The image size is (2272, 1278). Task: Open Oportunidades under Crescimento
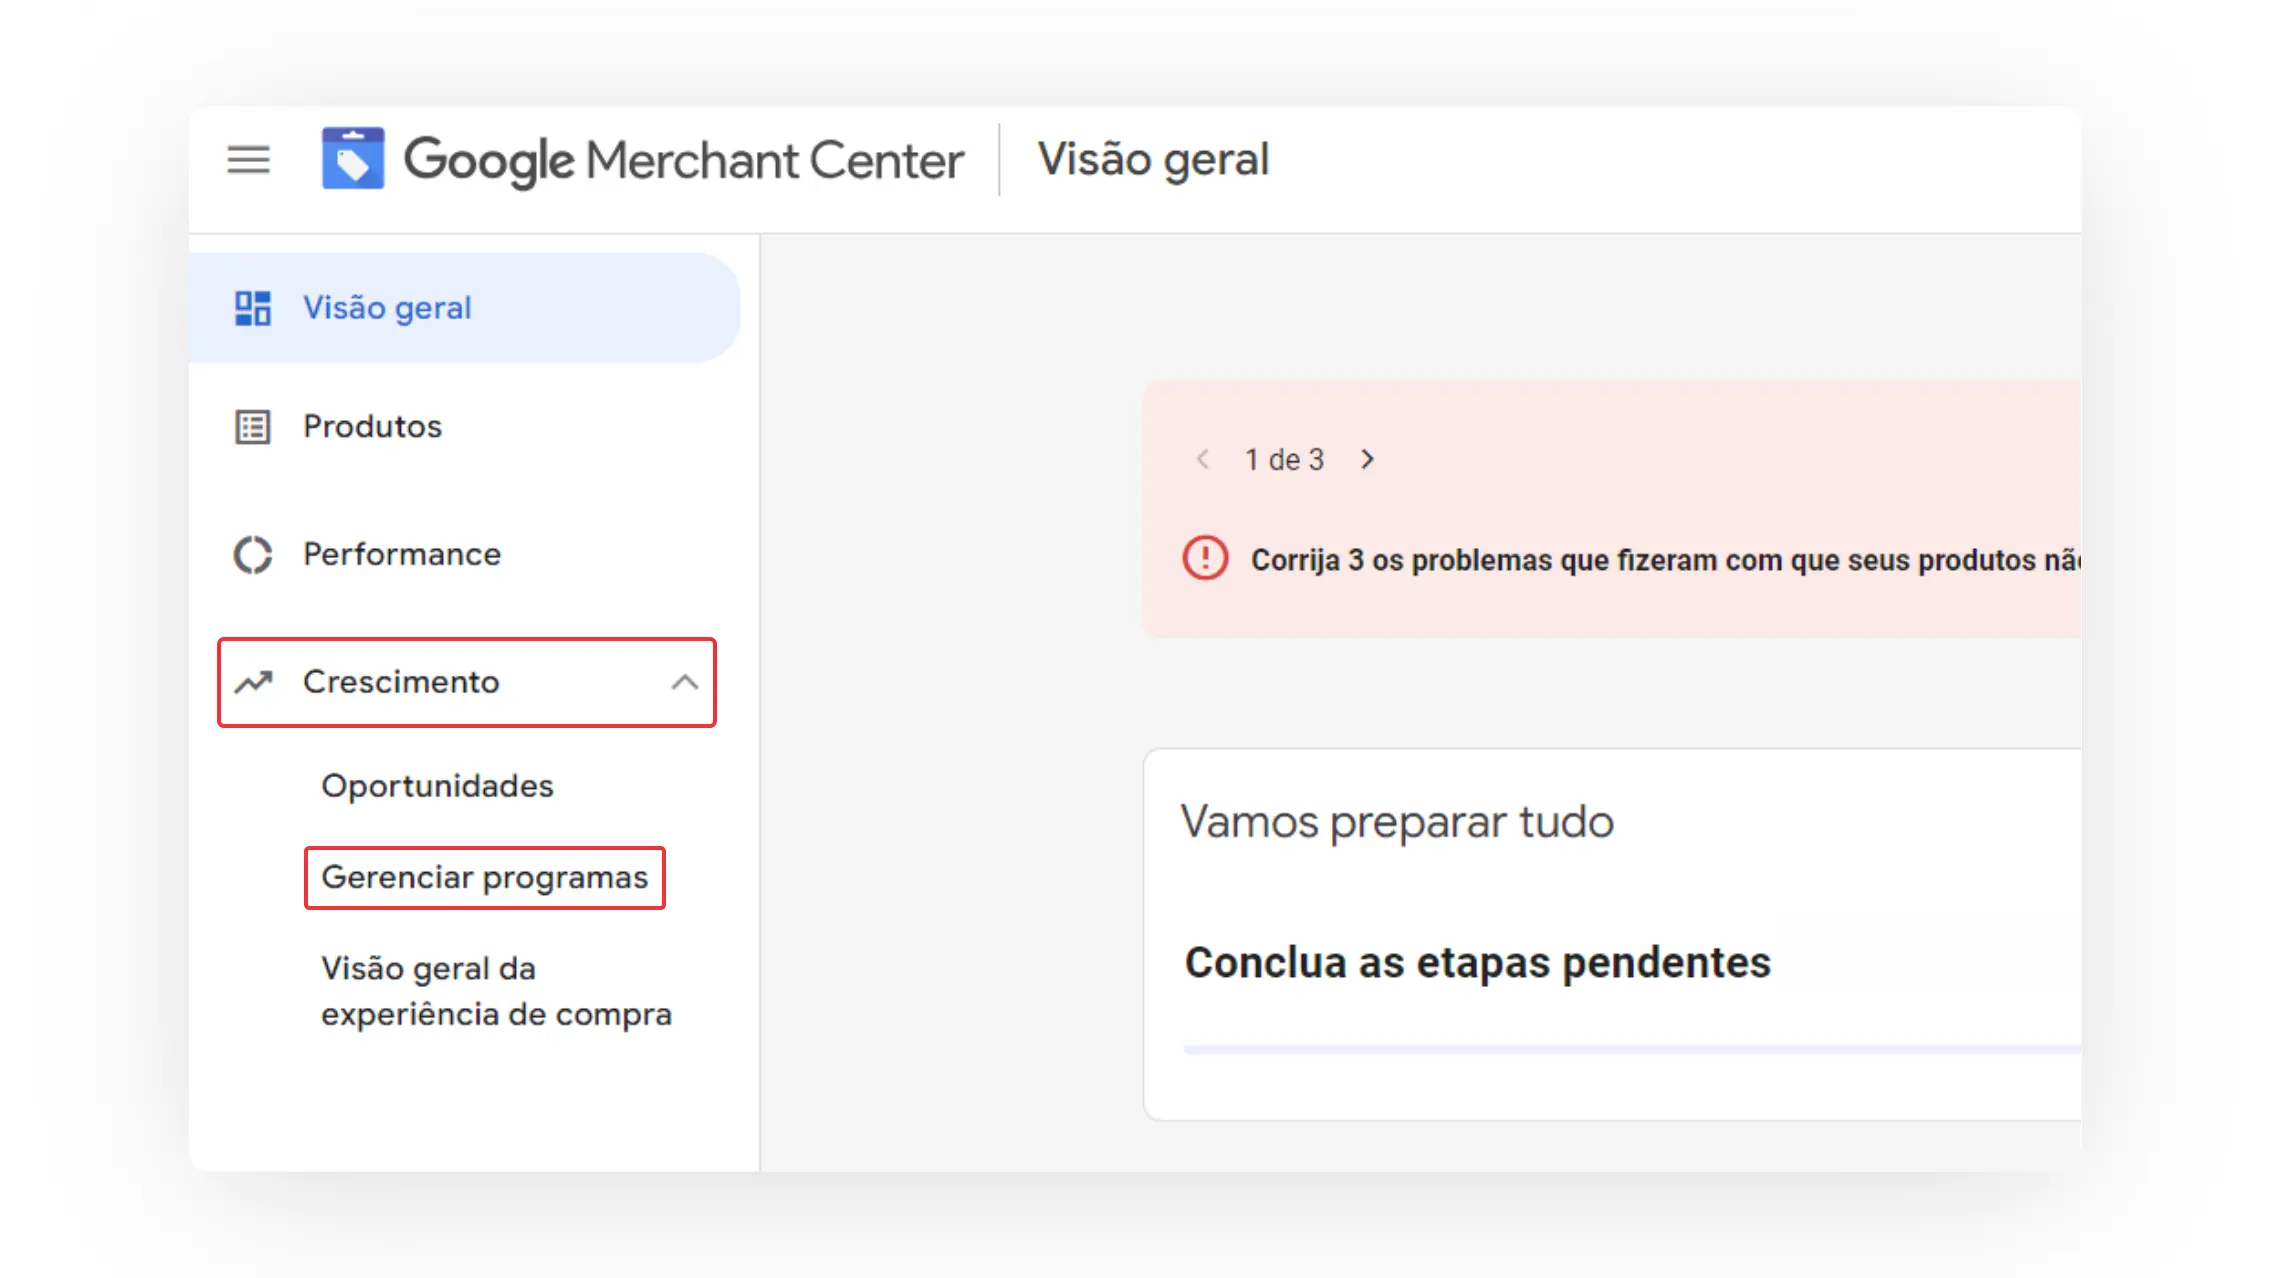pos(437,786)
